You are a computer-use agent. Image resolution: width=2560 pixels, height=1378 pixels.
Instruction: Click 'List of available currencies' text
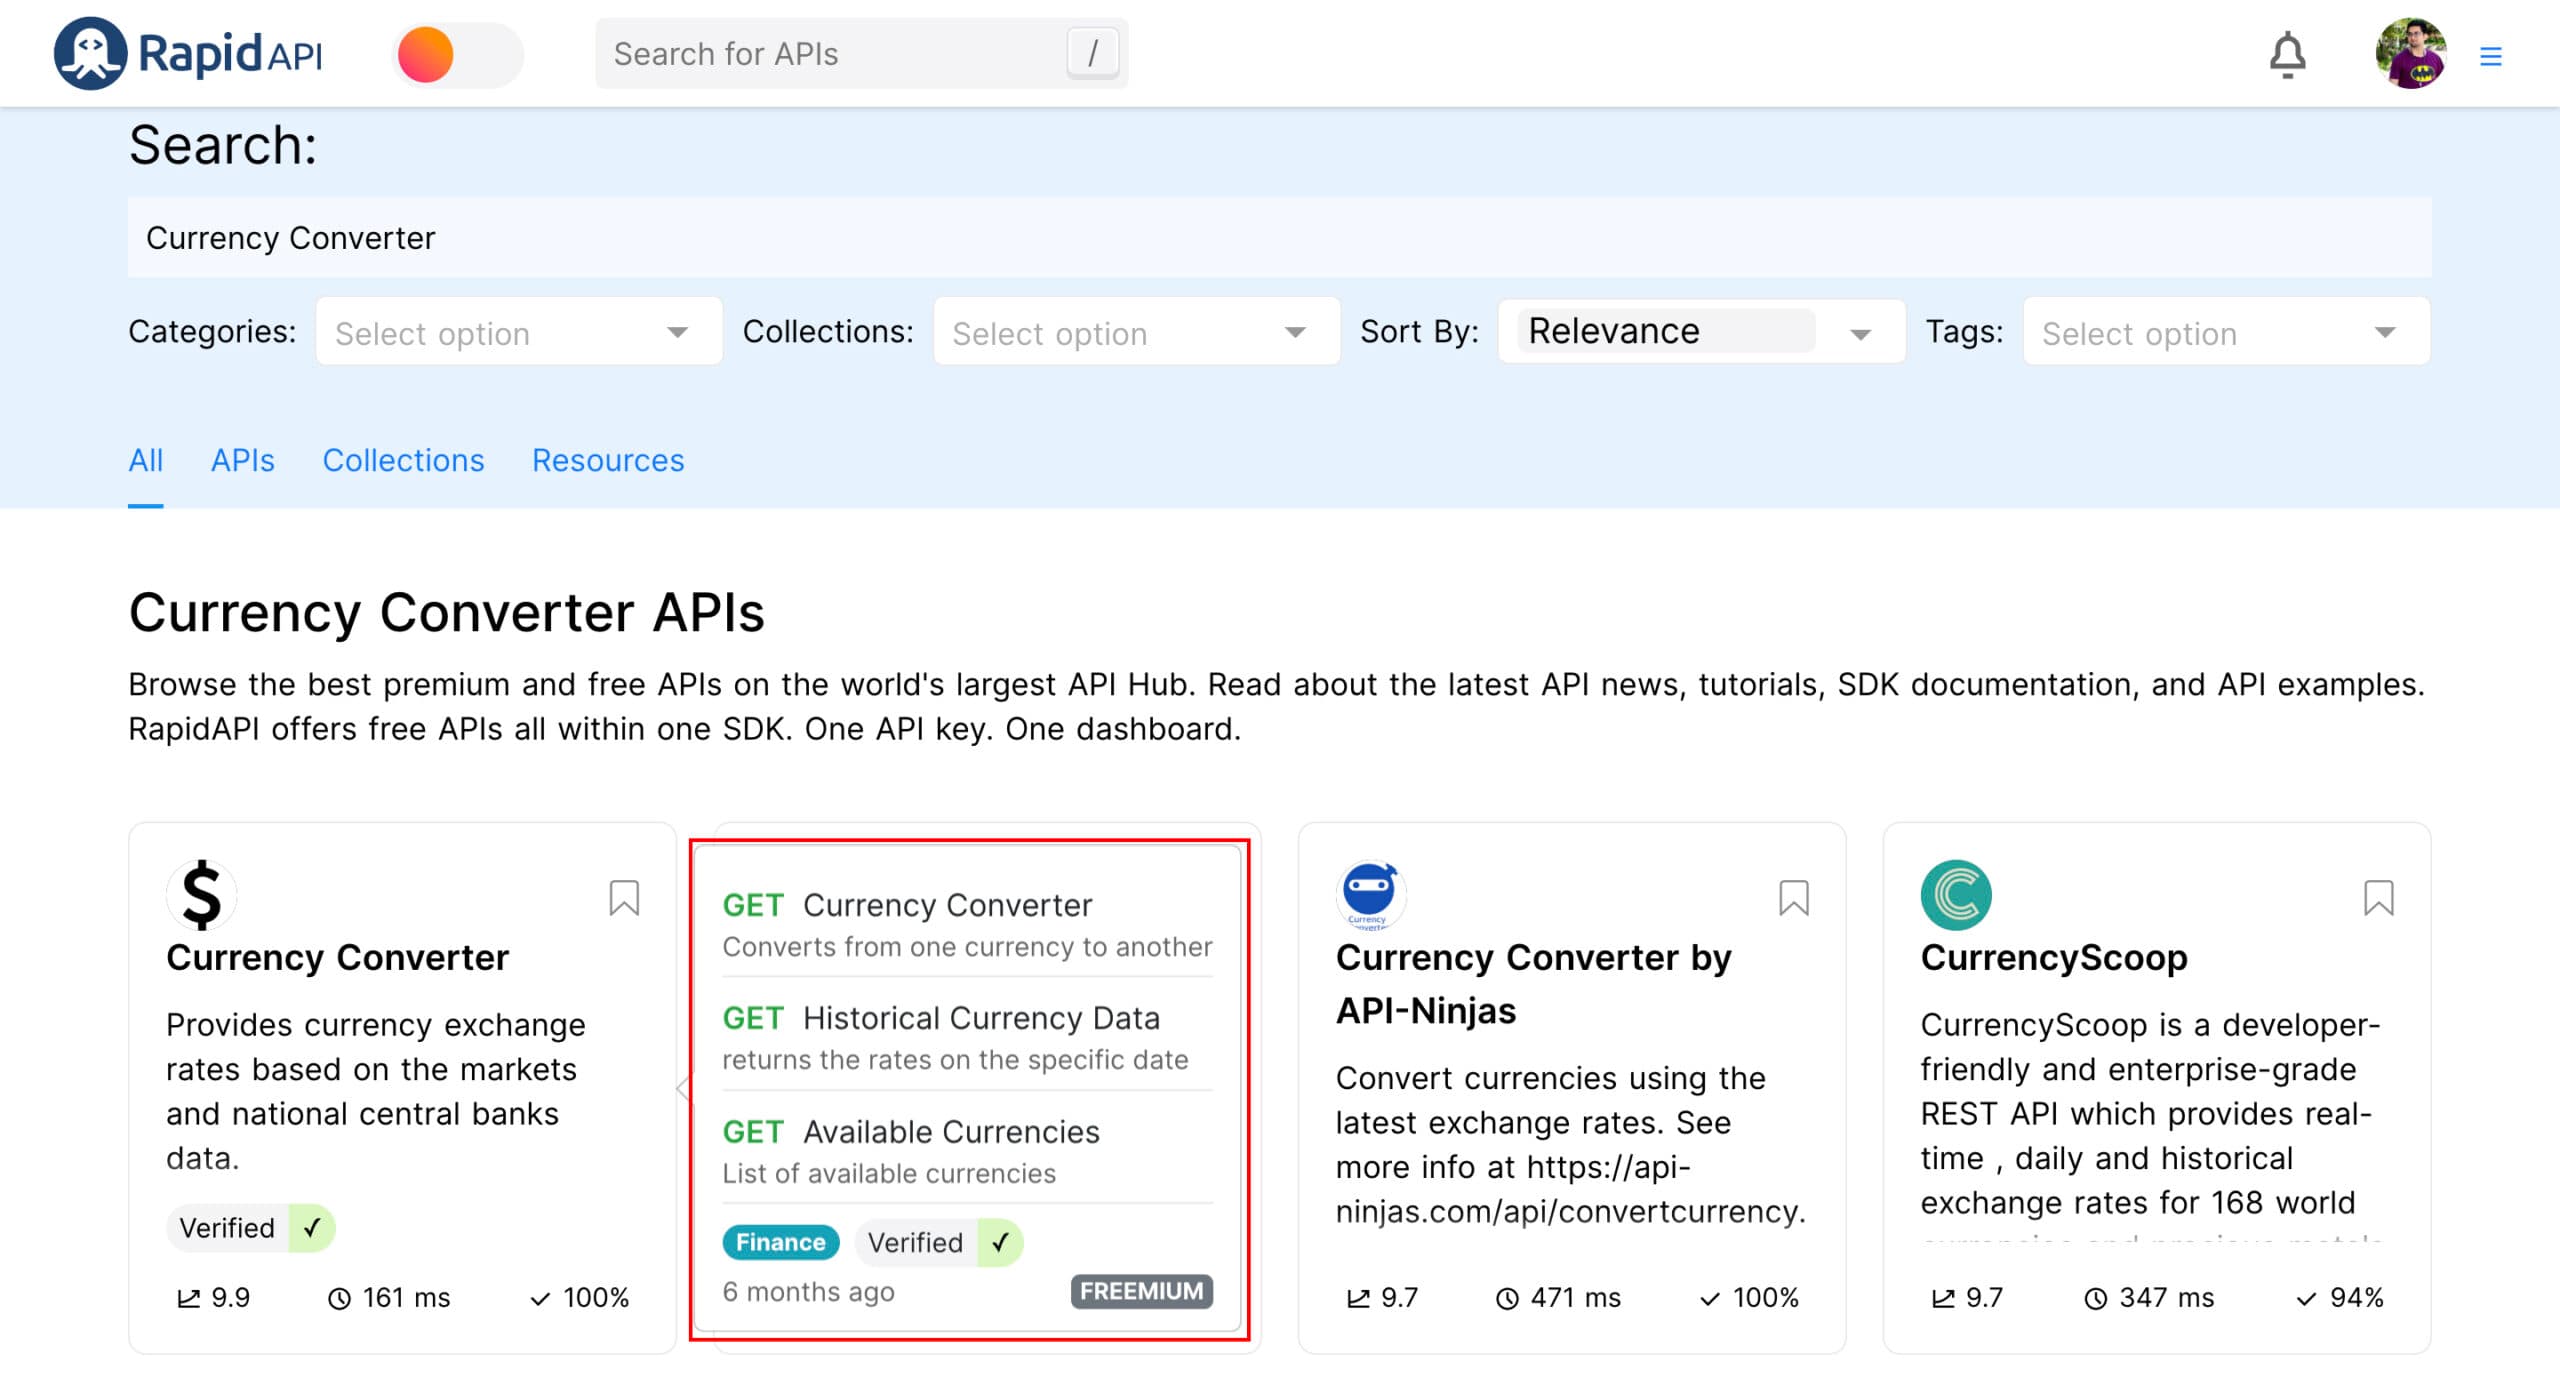coord(889,1172)
